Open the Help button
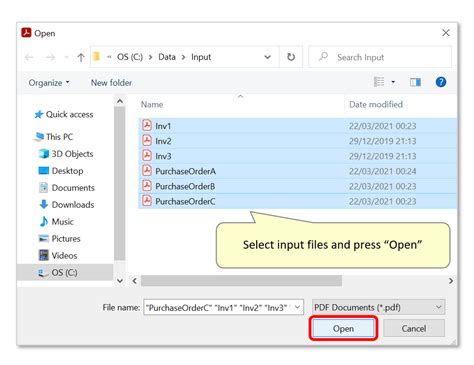 click(441, 82)
